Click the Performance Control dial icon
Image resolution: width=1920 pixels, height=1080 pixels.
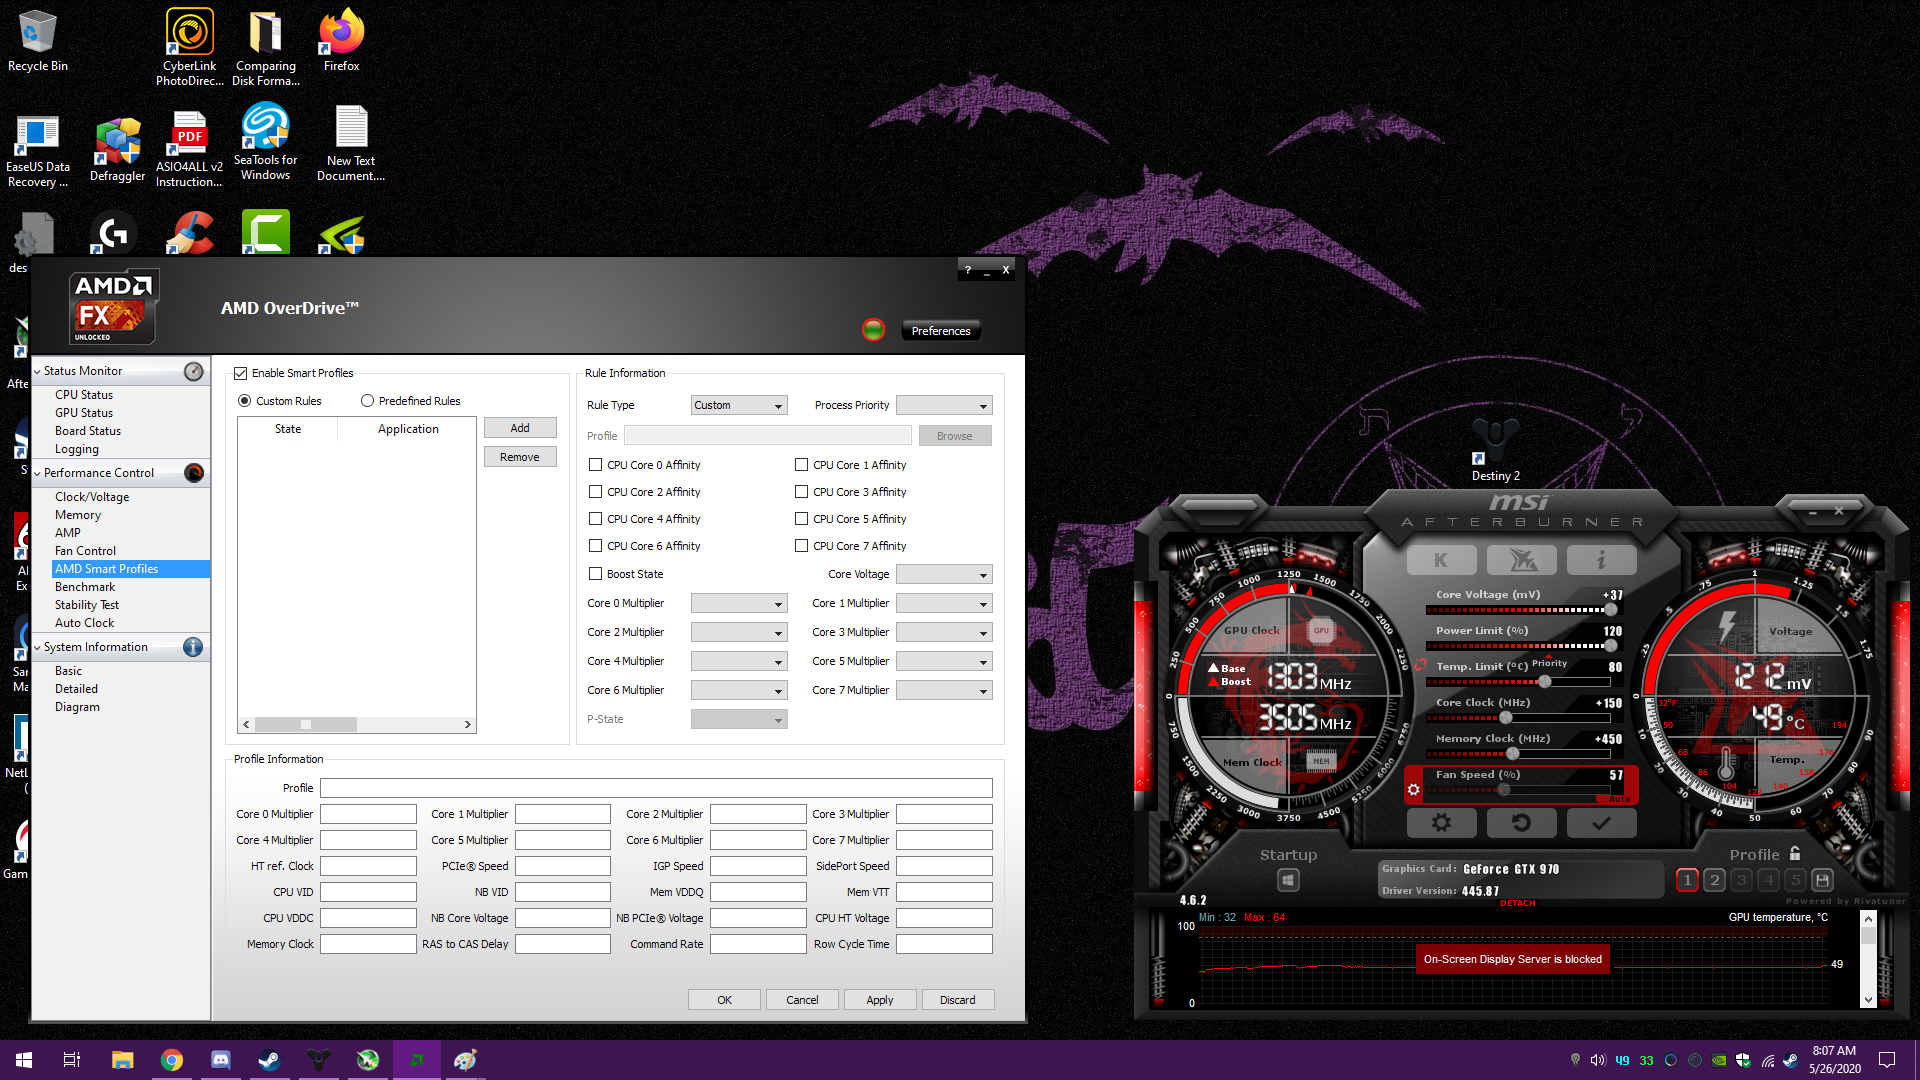(x=194, y=473)
